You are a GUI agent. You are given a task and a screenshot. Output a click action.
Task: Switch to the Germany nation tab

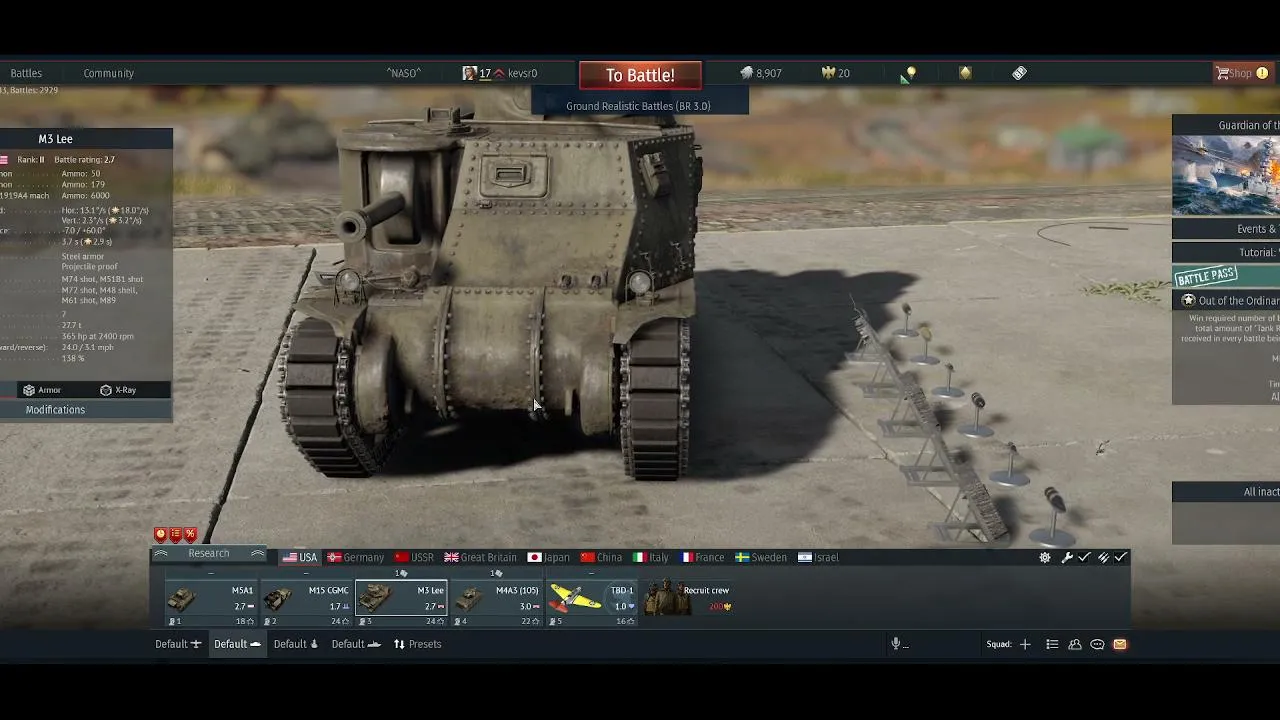click(356, 558)
